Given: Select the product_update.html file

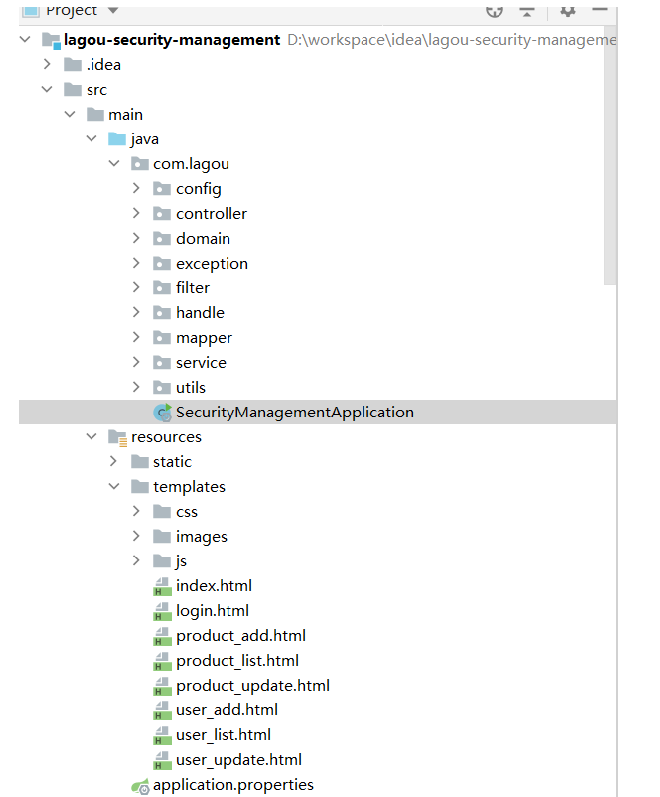Looking at the screenshot, I should [253, 686].
